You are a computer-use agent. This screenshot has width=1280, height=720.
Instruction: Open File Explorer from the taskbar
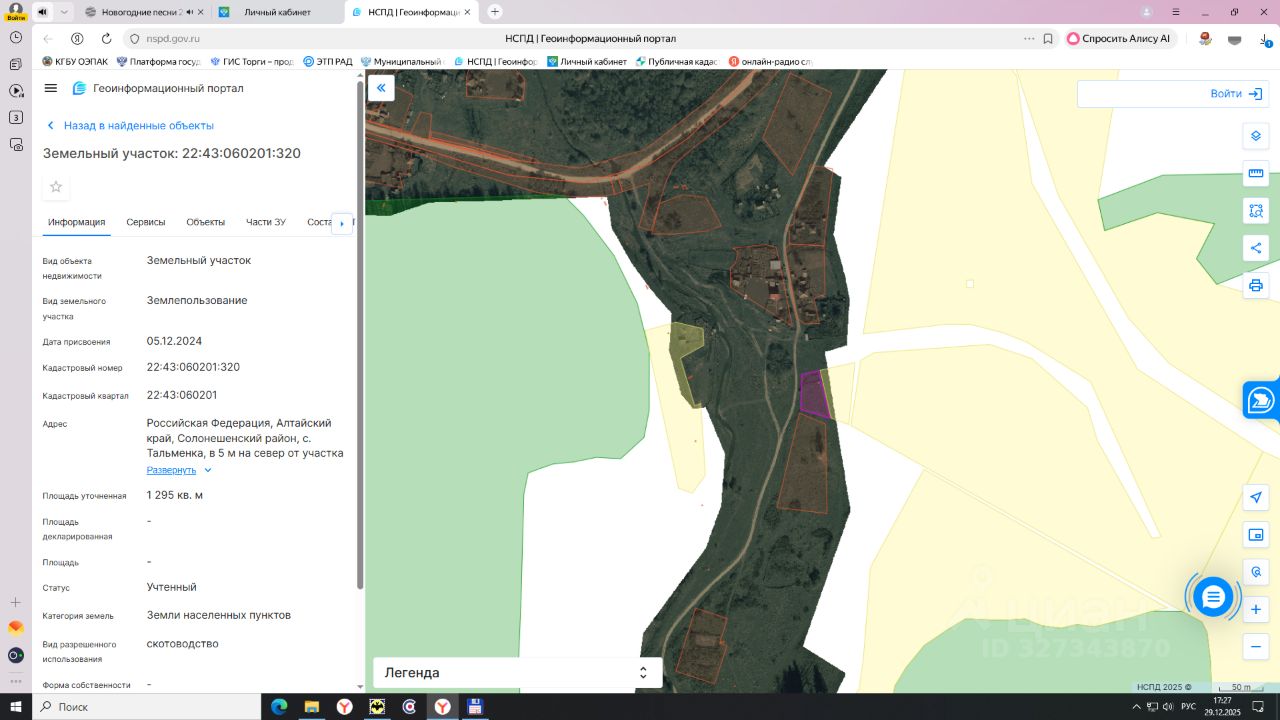coord(311,707)
